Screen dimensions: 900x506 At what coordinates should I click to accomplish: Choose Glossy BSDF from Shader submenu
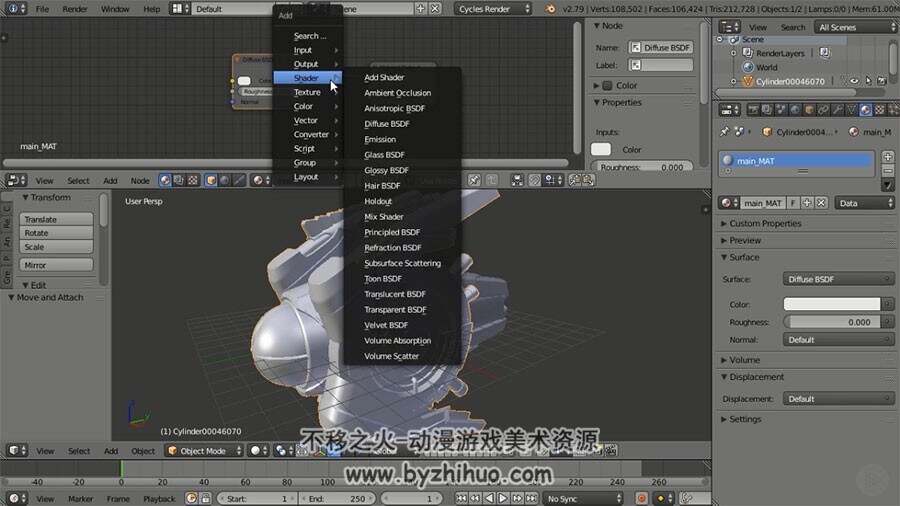point(386,170)
